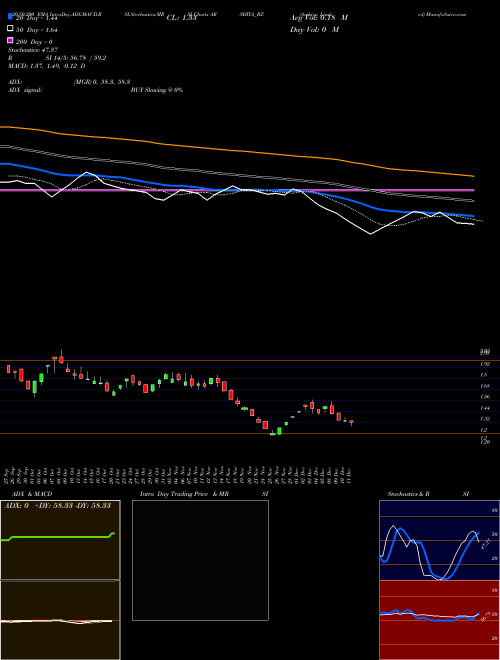Image resolution: width=500 pixels, height=660 pixels.
Task: Click the white 50 Day legend swatch
Action: 10,29
